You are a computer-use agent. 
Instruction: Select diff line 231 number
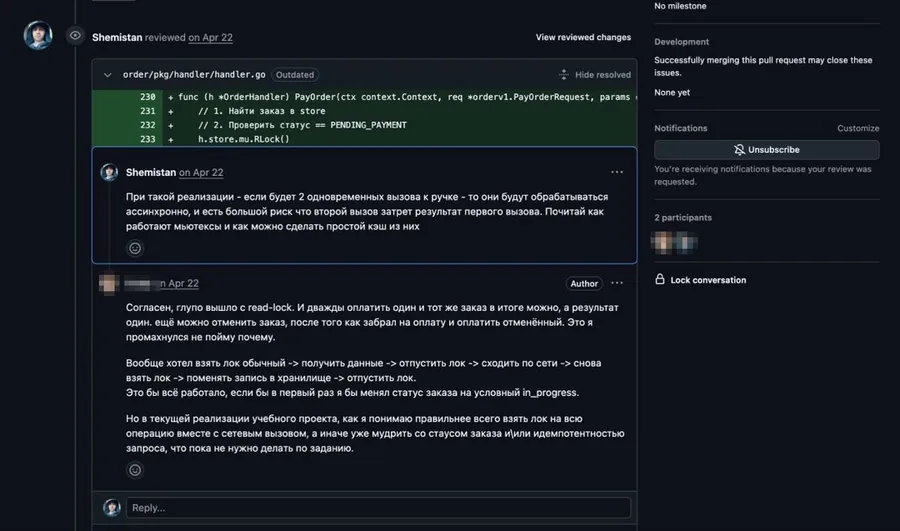pyautogui.click(x=148, y=111)
